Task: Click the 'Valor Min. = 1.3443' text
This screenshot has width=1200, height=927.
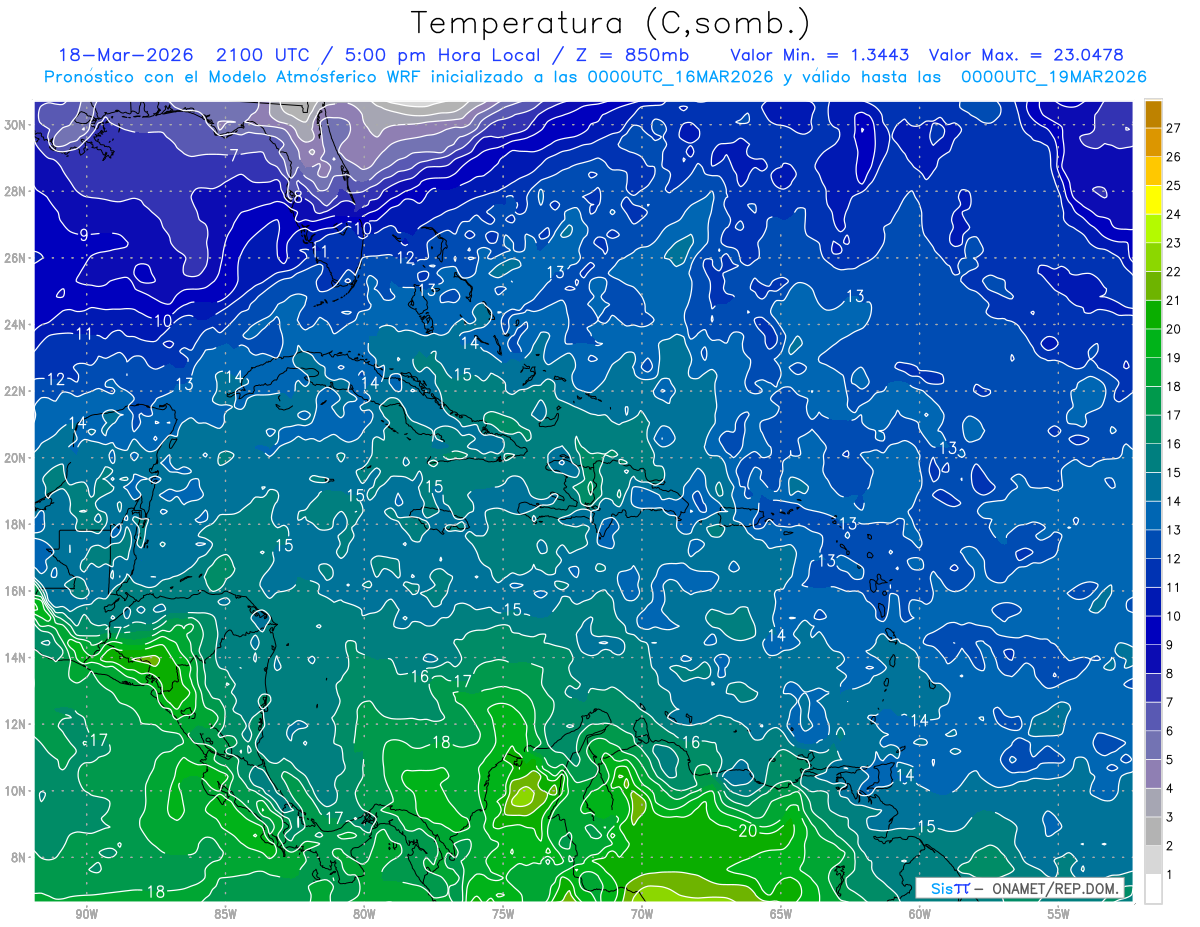Action: [820, 55]
